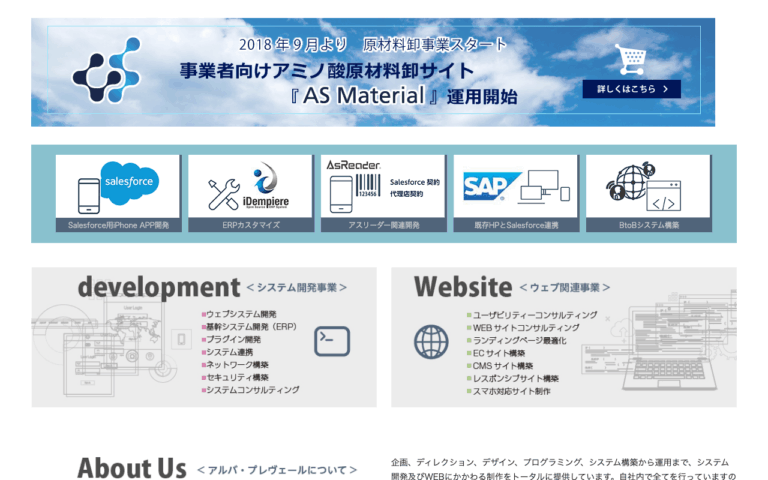Viewport: 768px width, 480px height.
Task: Click the shopping cart icon in banner
Action: click(x=631, y=60)
